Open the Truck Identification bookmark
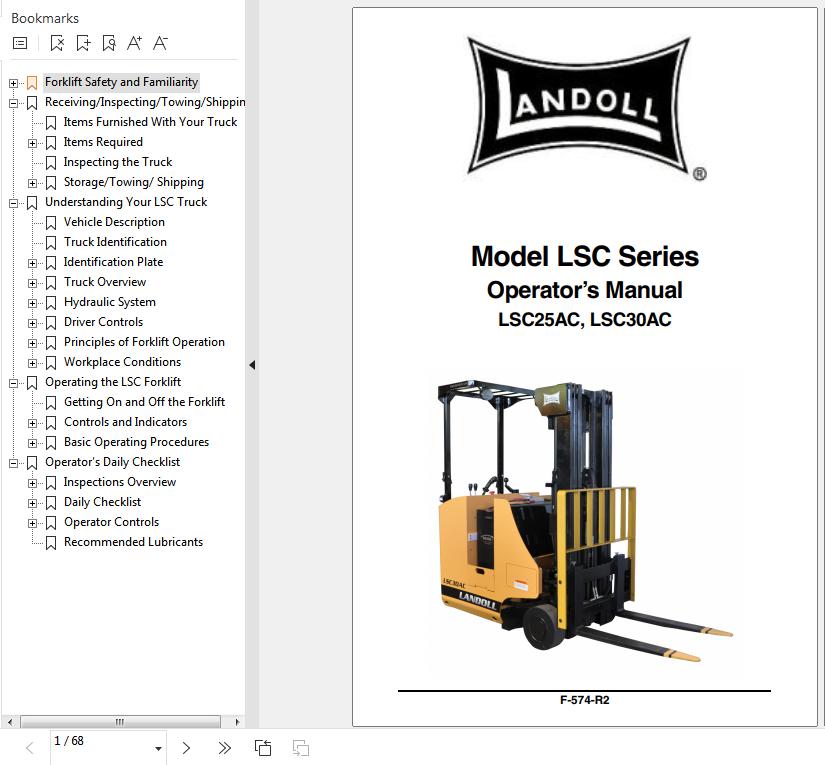 (x=115, y=242)
